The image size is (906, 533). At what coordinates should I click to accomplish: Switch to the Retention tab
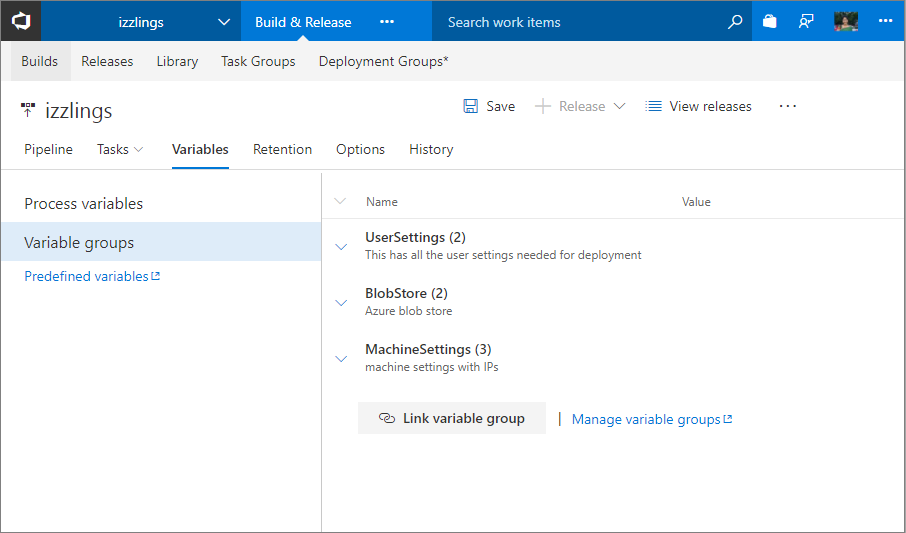pos(282,149)
